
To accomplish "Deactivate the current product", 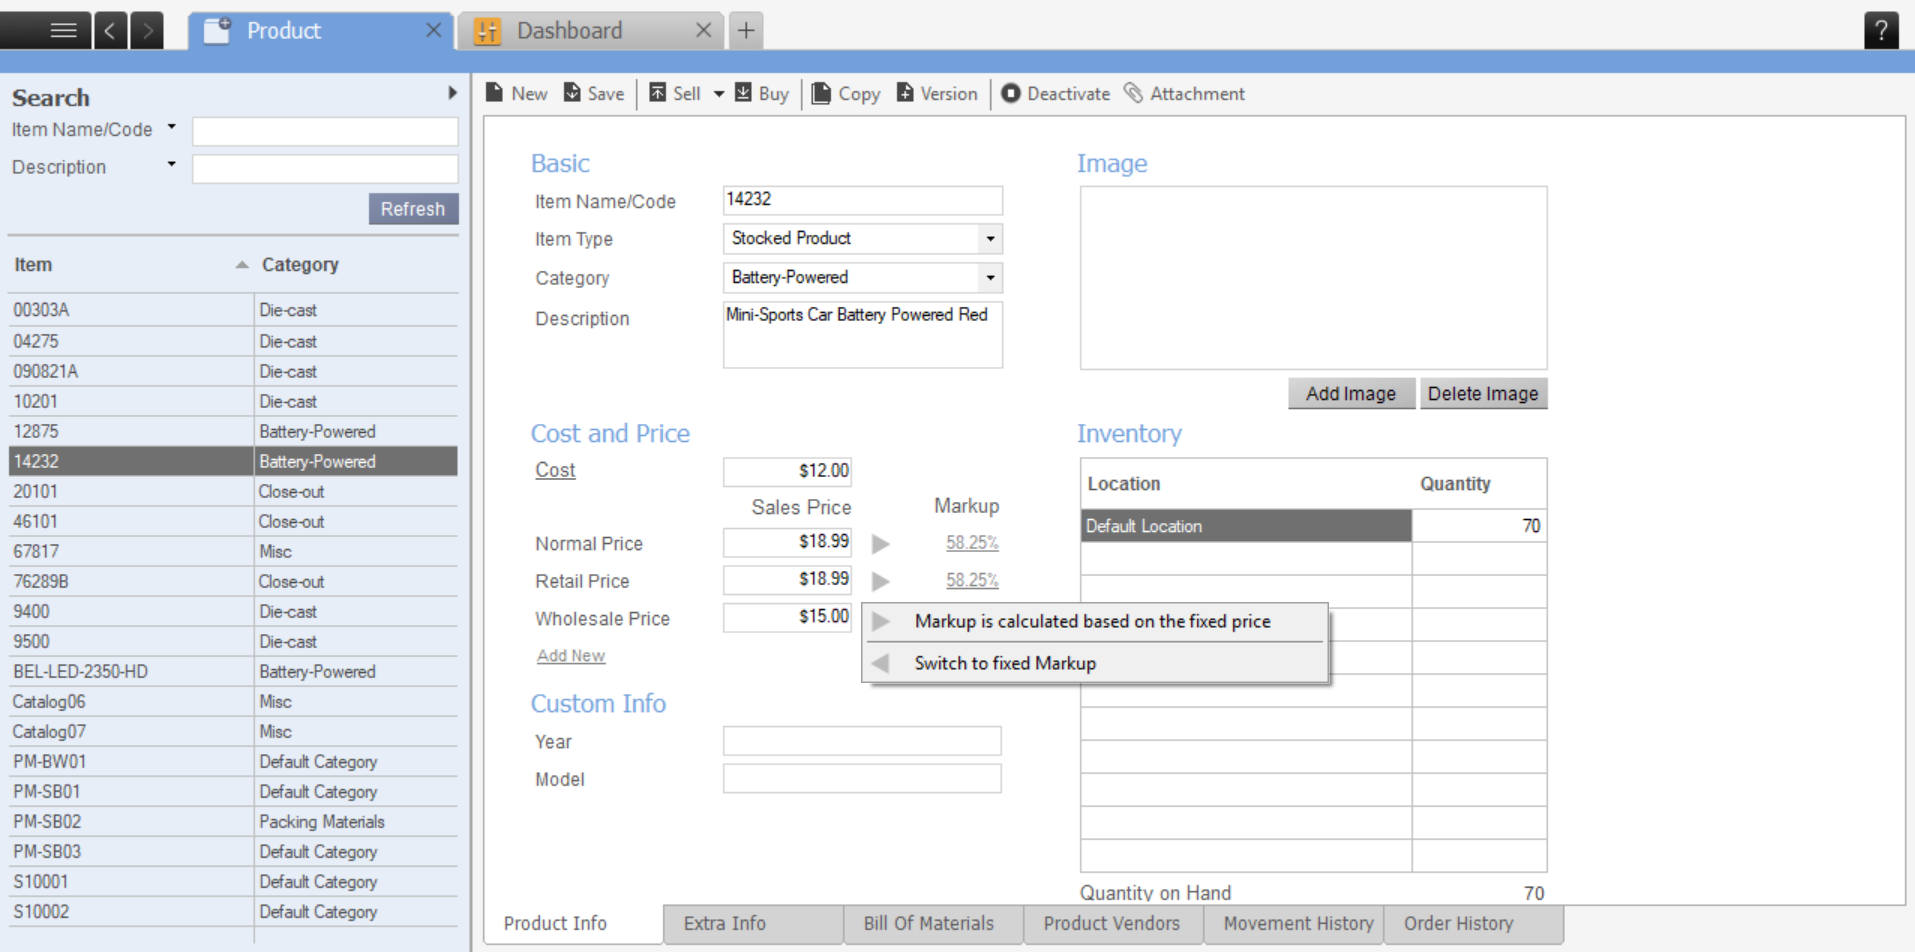I will 1056,93.
